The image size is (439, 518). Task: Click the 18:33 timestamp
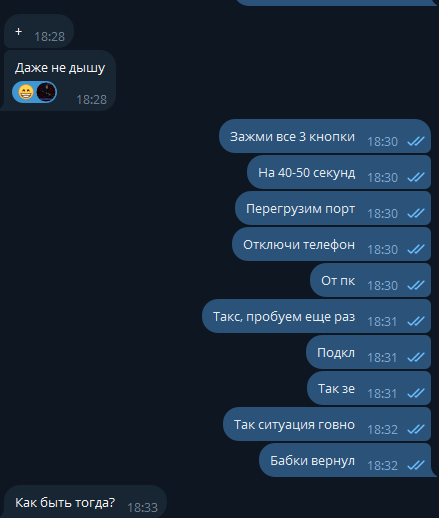(x=142, y=508)
